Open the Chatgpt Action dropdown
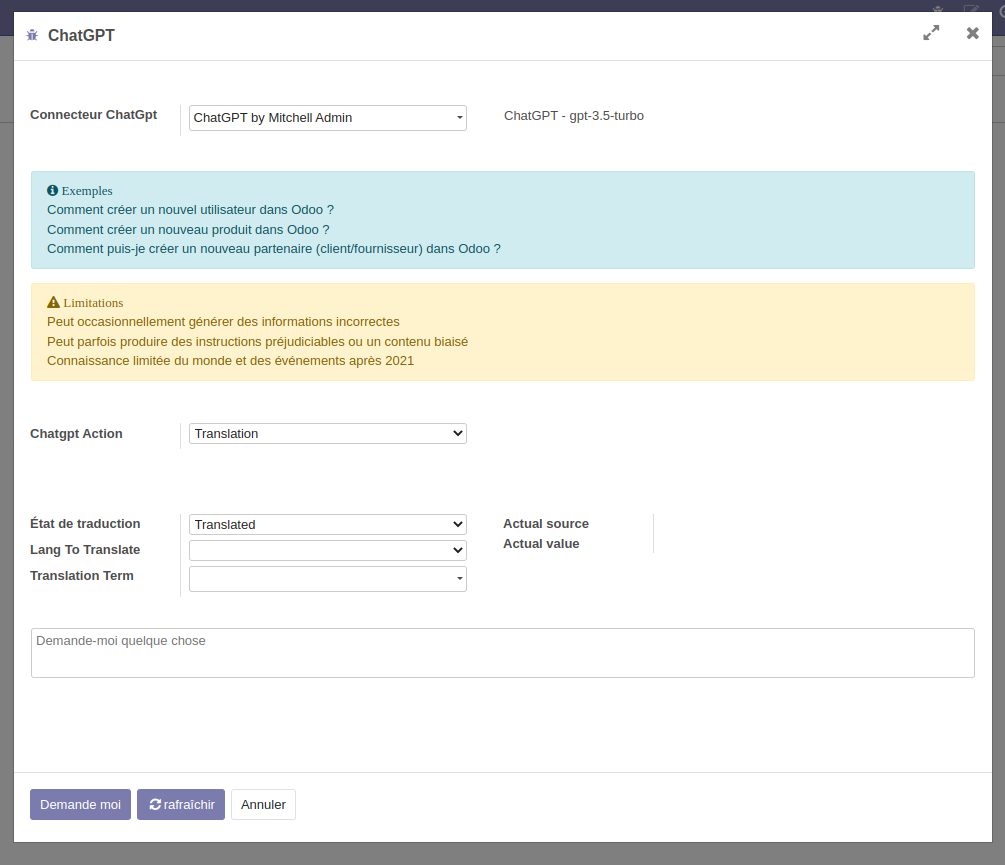 (x=327, y=434)
